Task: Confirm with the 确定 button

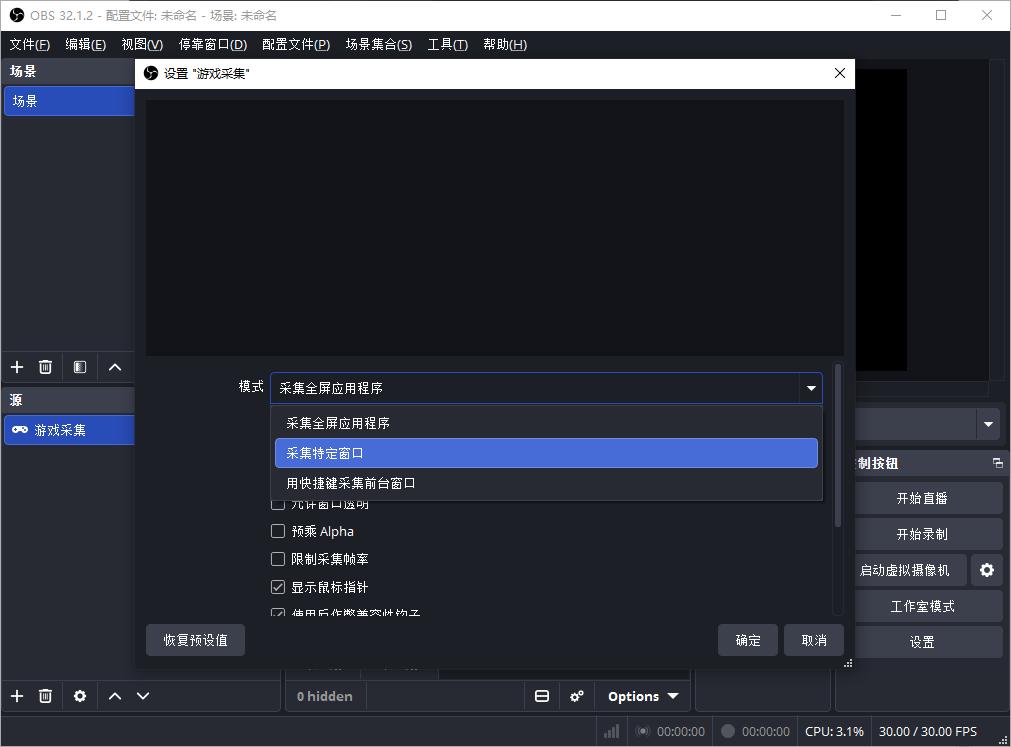Action: (x=748, y=640)
